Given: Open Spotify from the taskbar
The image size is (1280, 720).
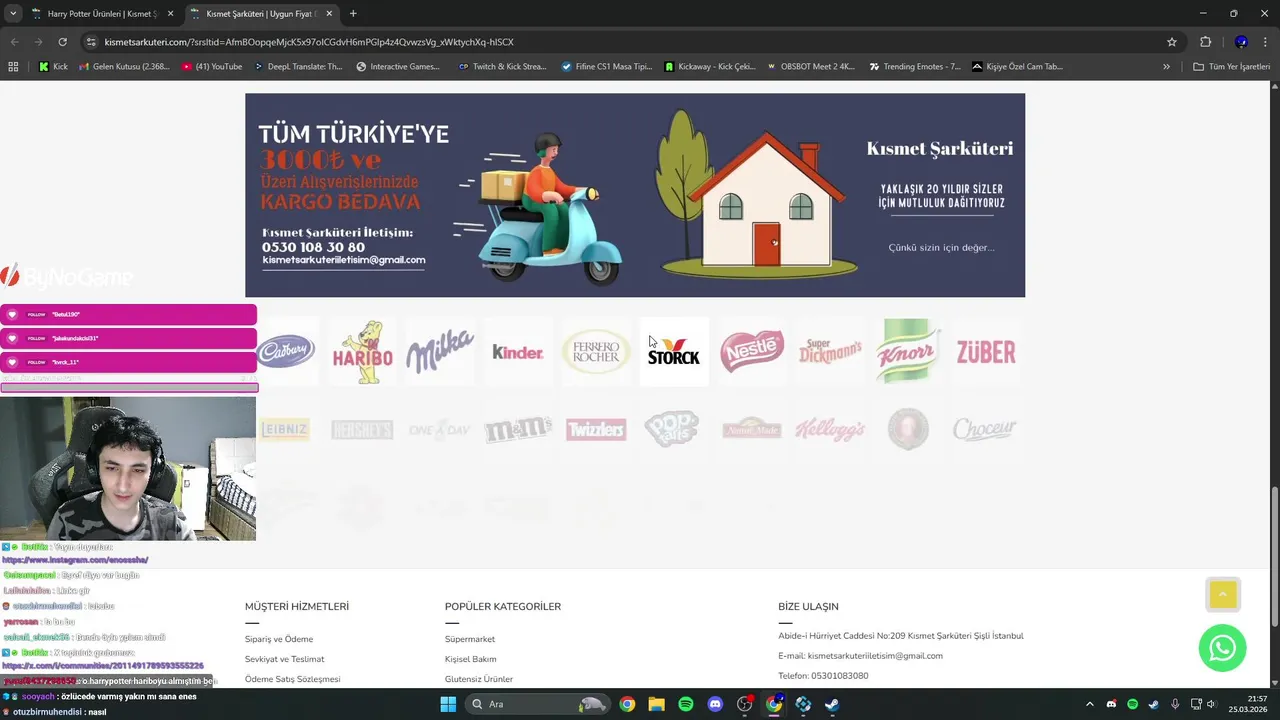Looking at the screenshot, I should point(686,704).
